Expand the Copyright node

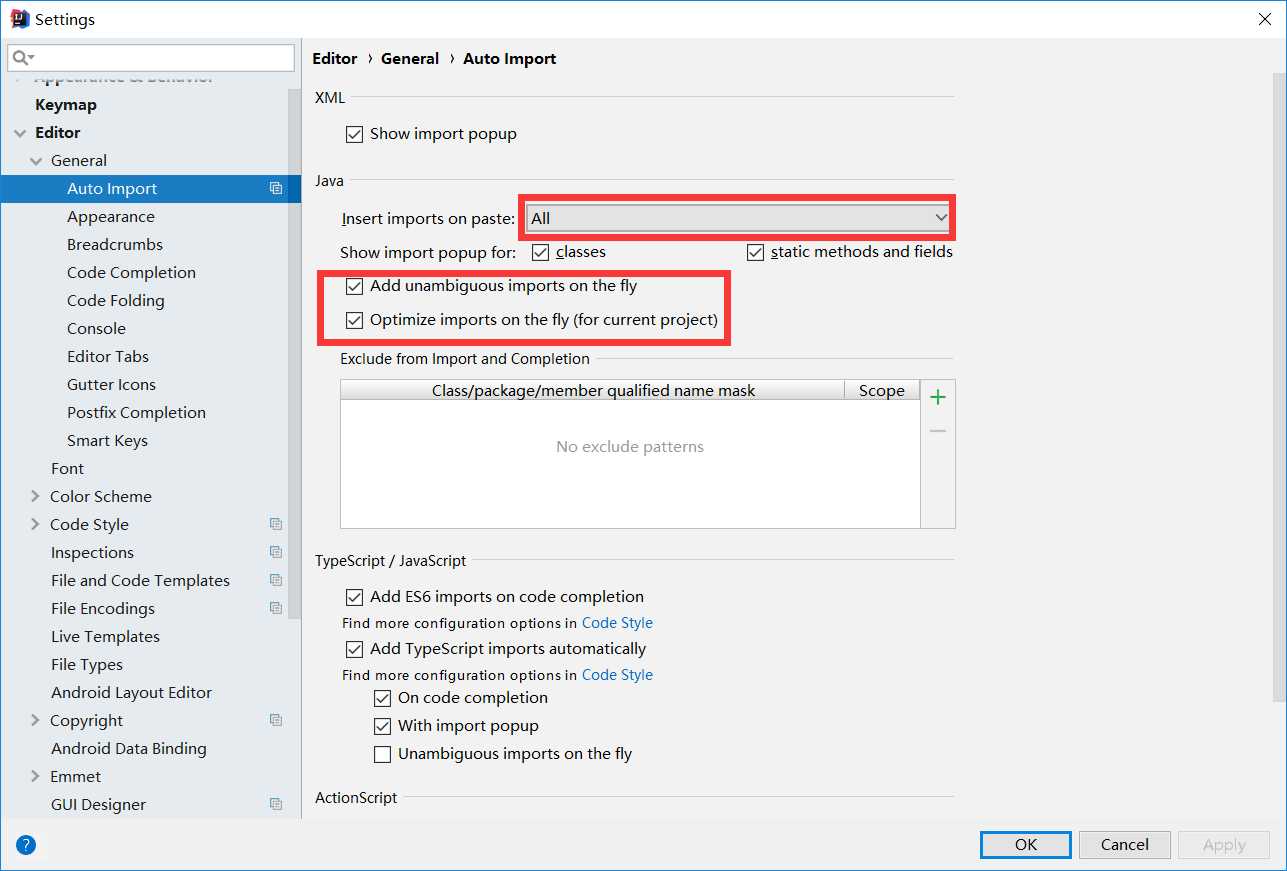[36, 720]
